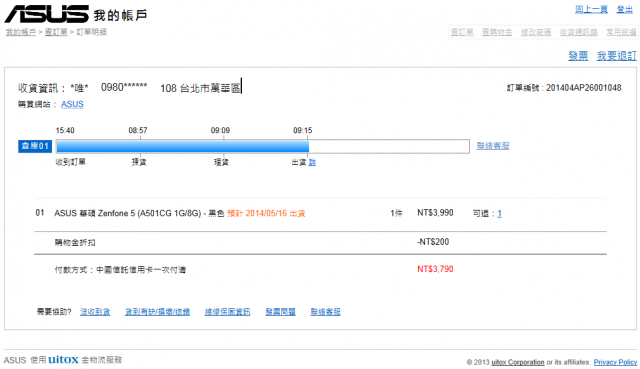Image resolution: width=640 pixels, height=369 pixels.
Task: Click the blue order progress bar
Action: 182,146
